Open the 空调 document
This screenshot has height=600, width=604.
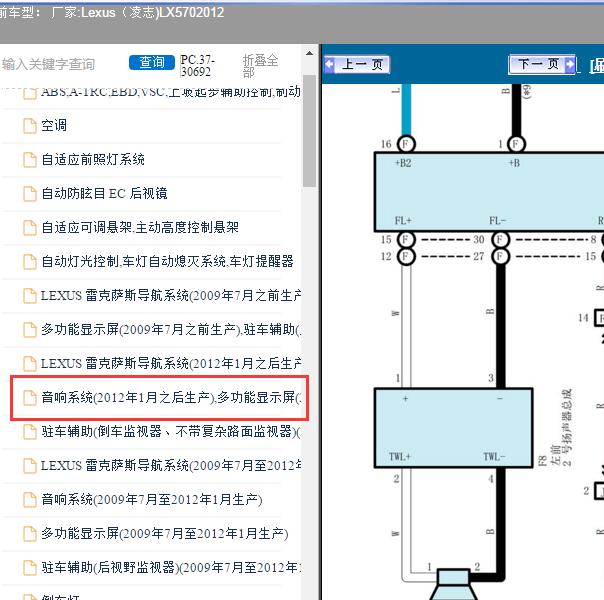tap(54, 126)
